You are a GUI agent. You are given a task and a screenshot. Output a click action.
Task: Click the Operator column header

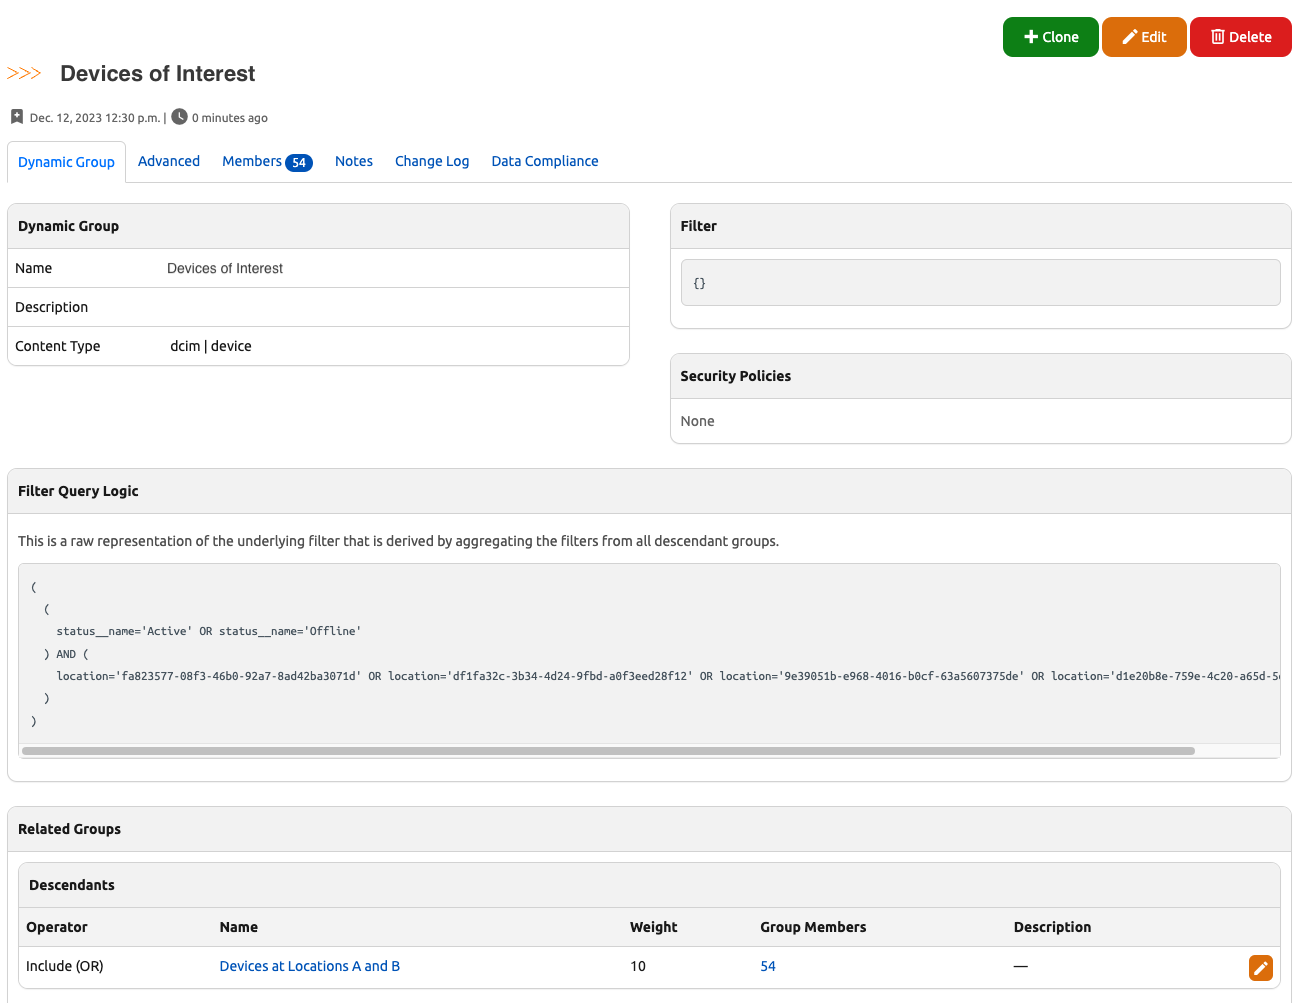point(57,927)
